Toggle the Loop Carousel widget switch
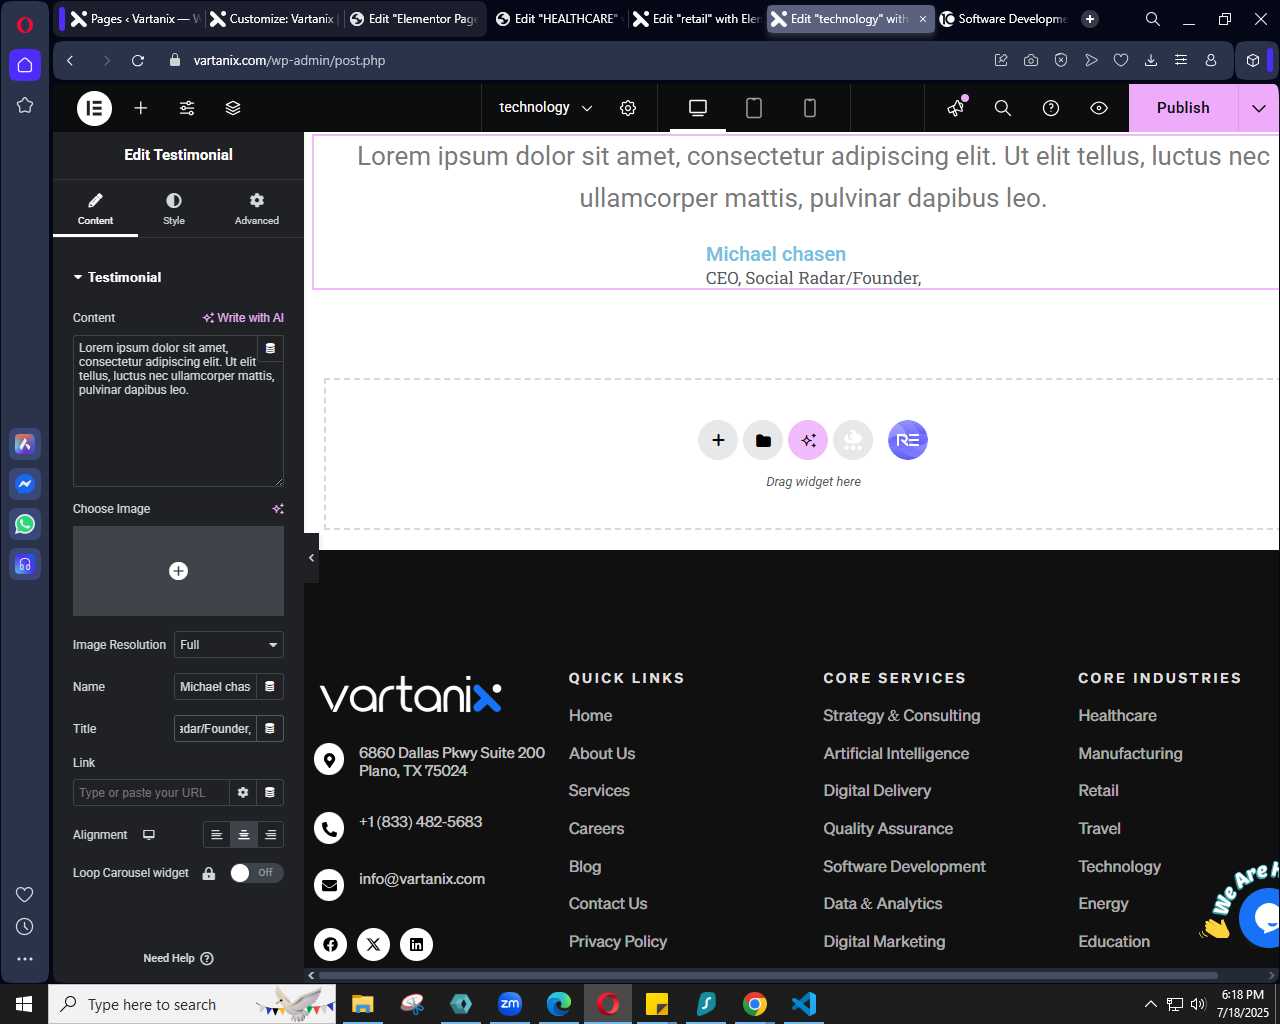This screenshot has width=1280, height=1024. (256, 873)
